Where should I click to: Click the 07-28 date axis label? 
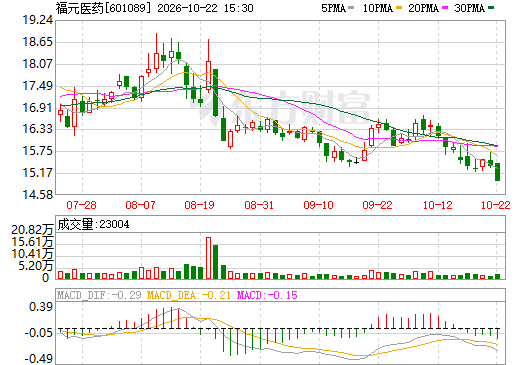[82, 205]
